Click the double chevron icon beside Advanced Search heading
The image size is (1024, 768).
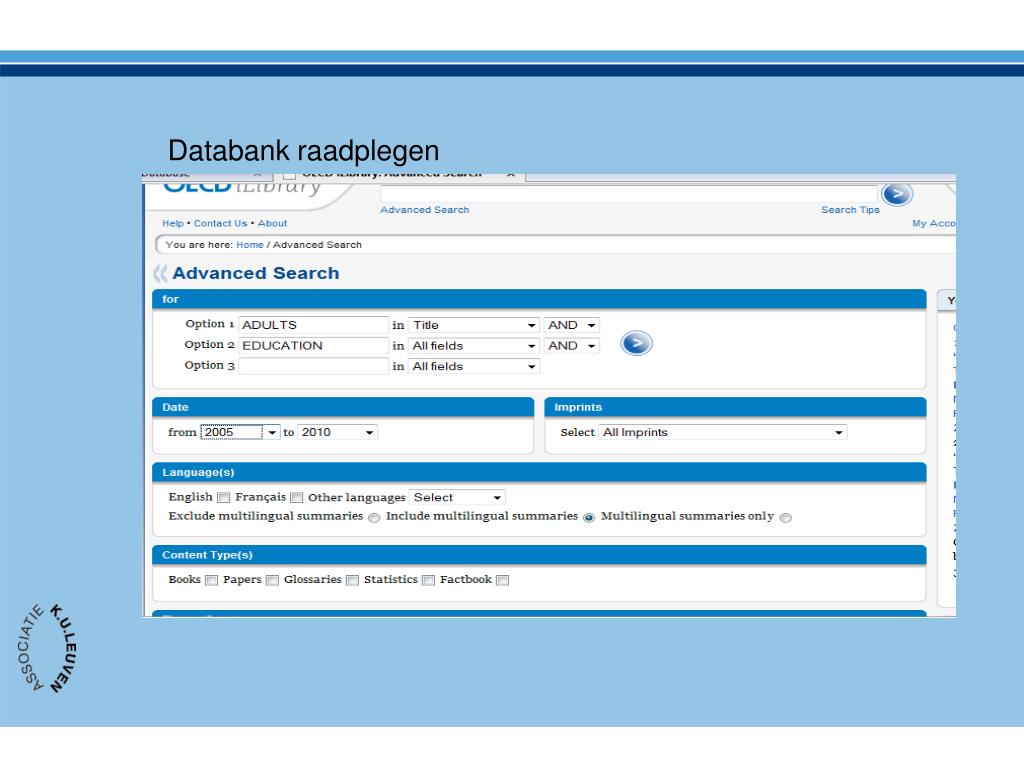[x=160, y=273]
